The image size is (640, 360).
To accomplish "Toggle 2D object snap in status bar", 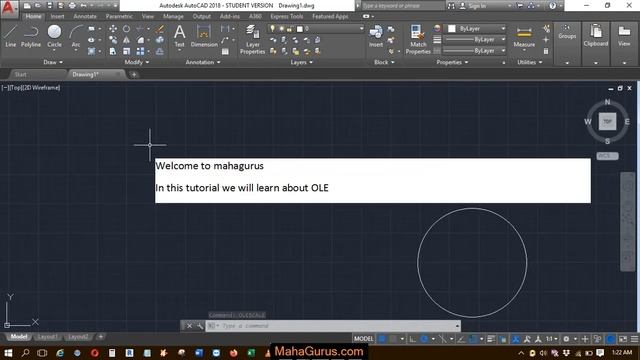I will click(473, 339).
